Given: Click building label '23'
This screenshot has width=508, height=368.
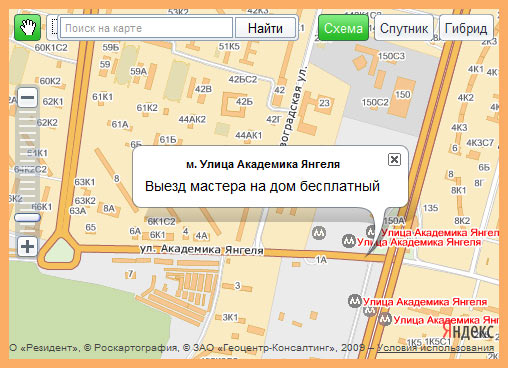Looking at the screenshot, I should point(324,103).
